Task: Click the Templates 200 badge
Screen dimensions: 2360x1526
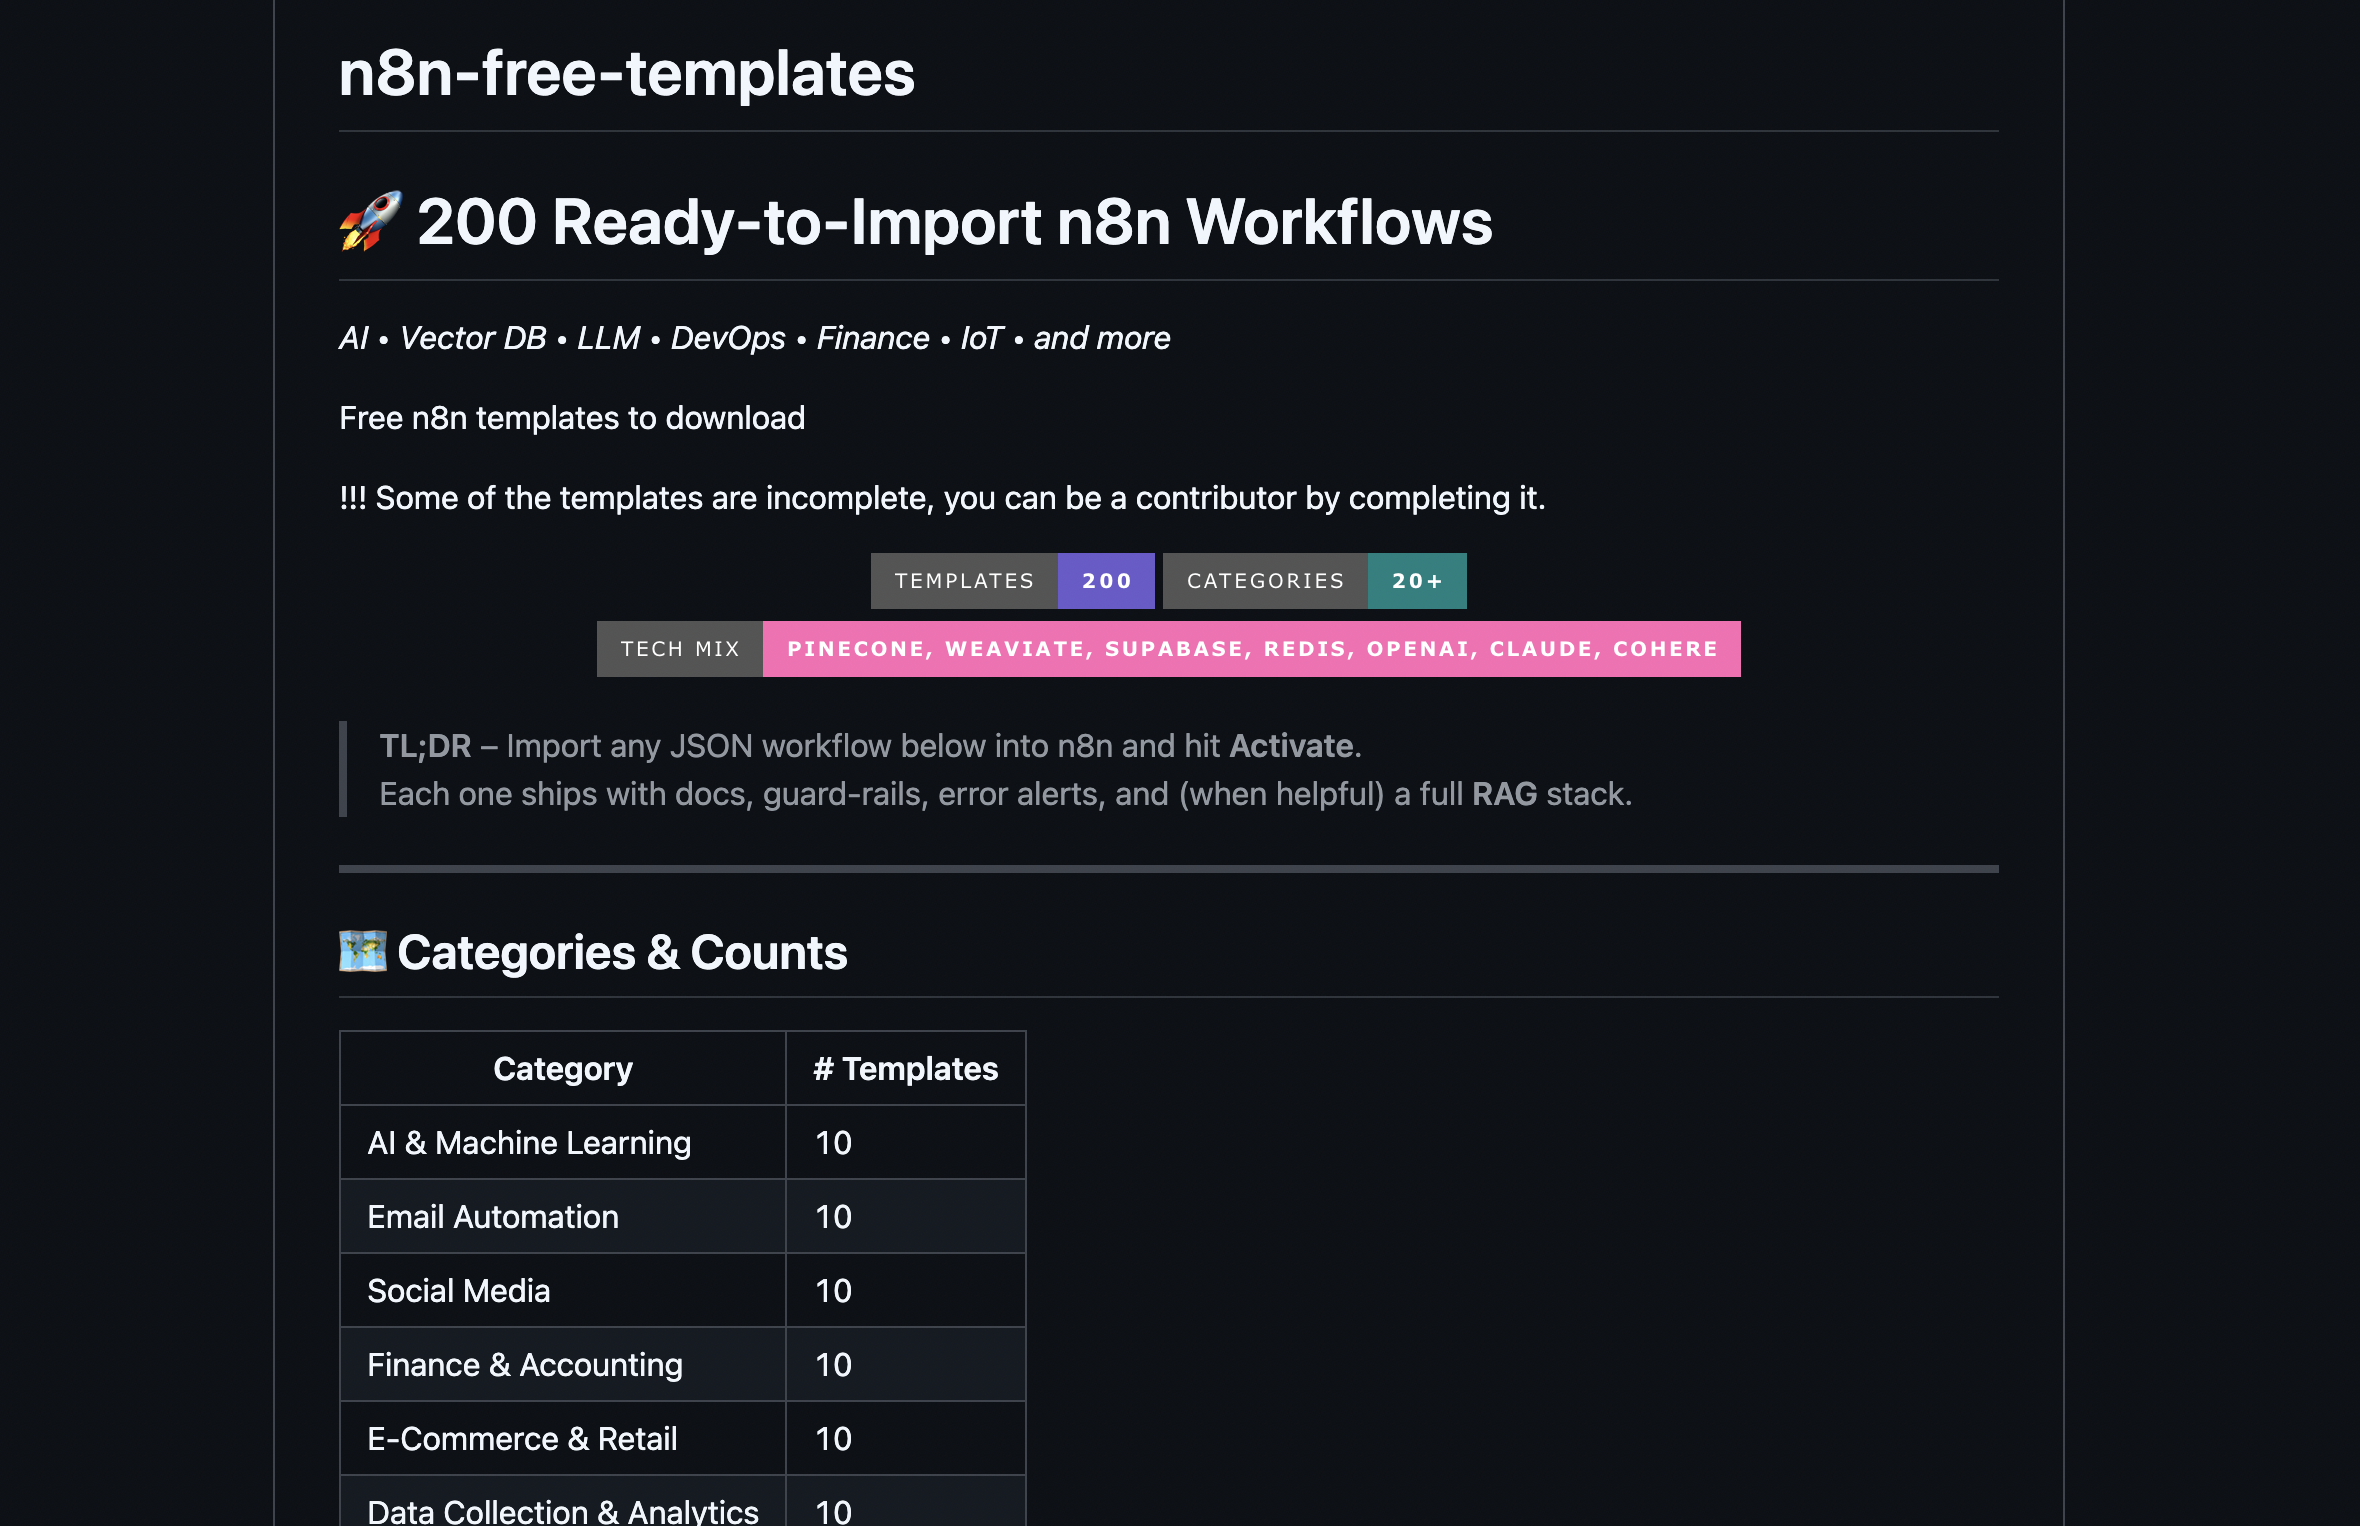Action: (x=1012, y=581)
